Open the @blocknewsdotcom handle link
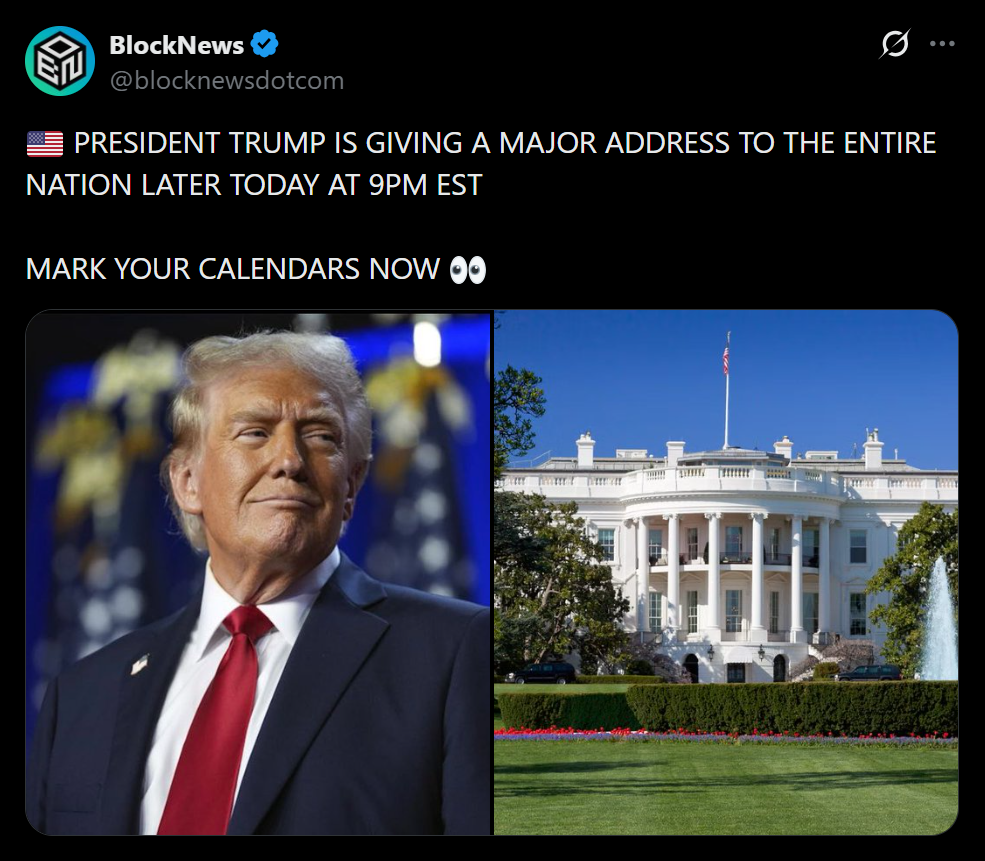 pos(227,80)
